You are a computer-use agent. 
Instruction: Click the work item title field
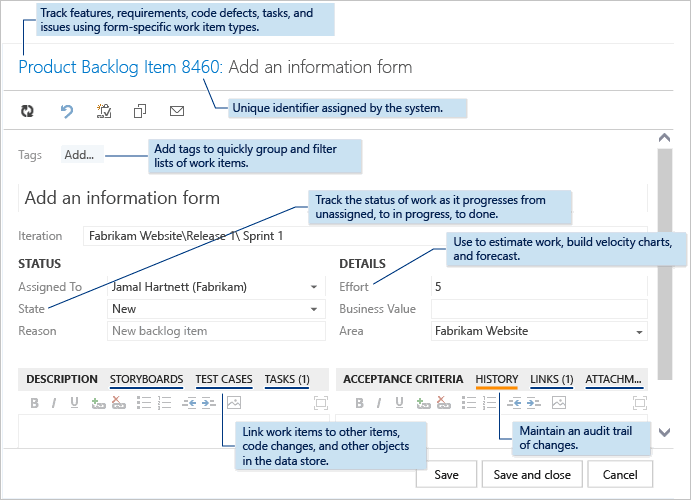[x=333, y=198]
